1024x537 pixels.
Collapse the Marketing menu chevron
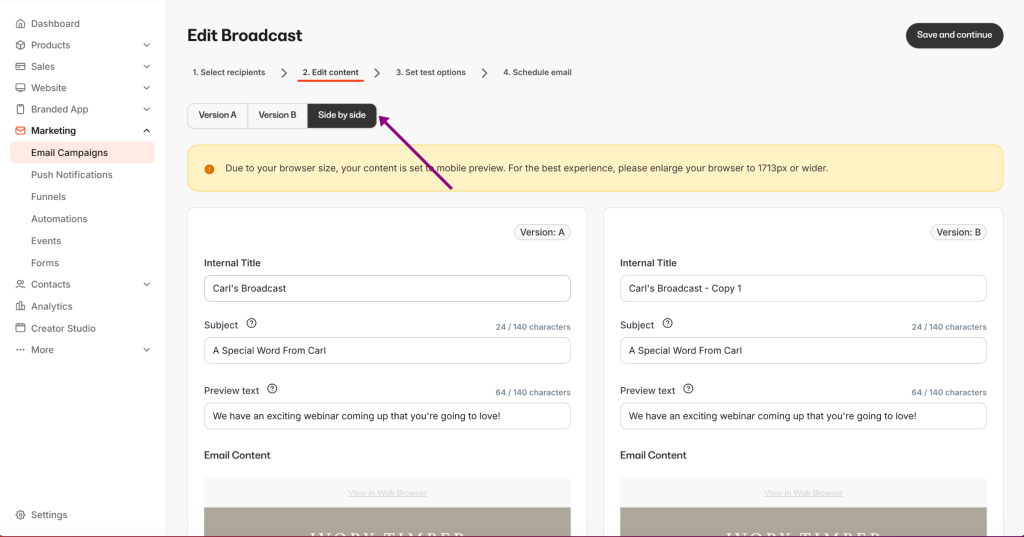pos(146,131)
